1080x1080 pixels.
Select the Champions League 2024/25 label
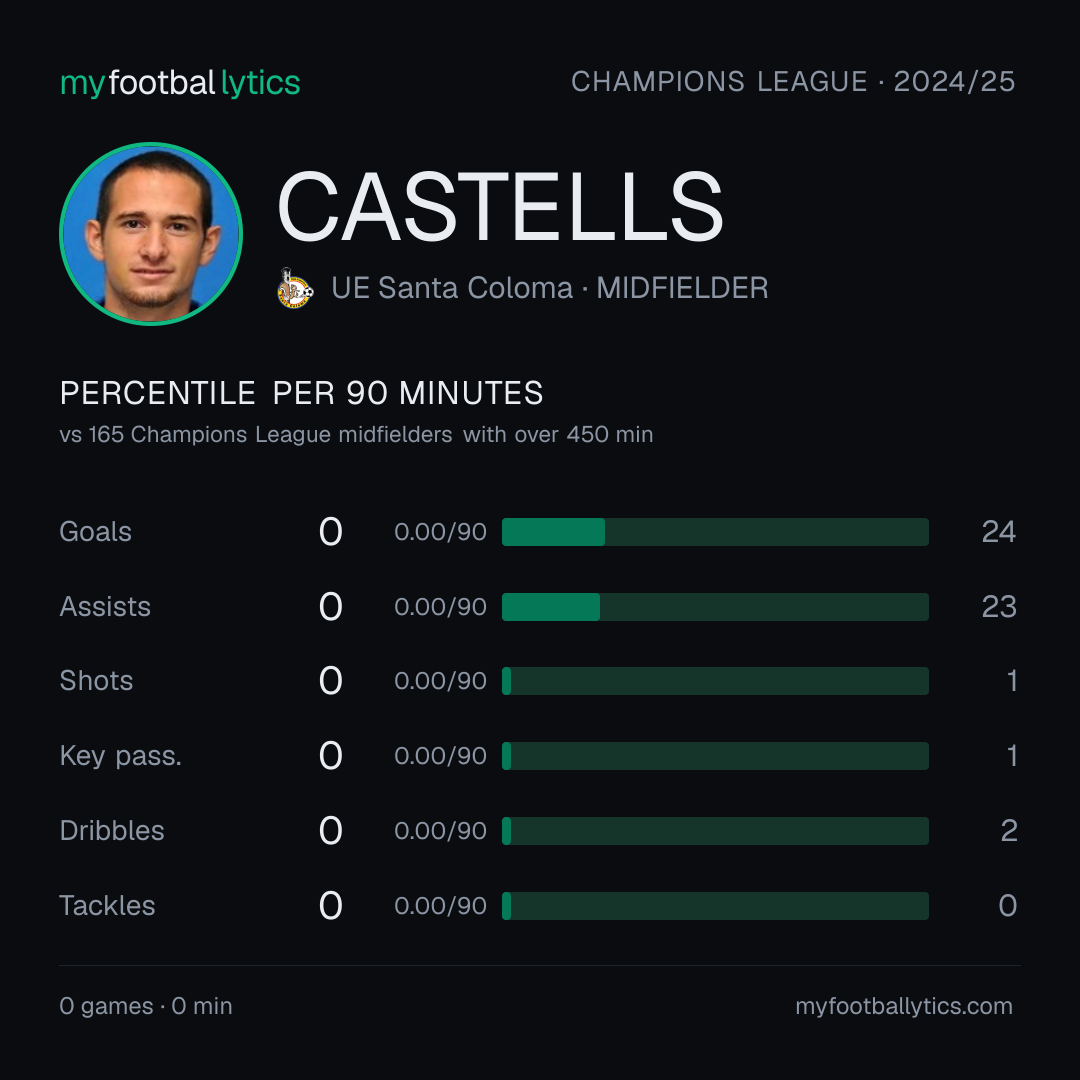point(793,81)
